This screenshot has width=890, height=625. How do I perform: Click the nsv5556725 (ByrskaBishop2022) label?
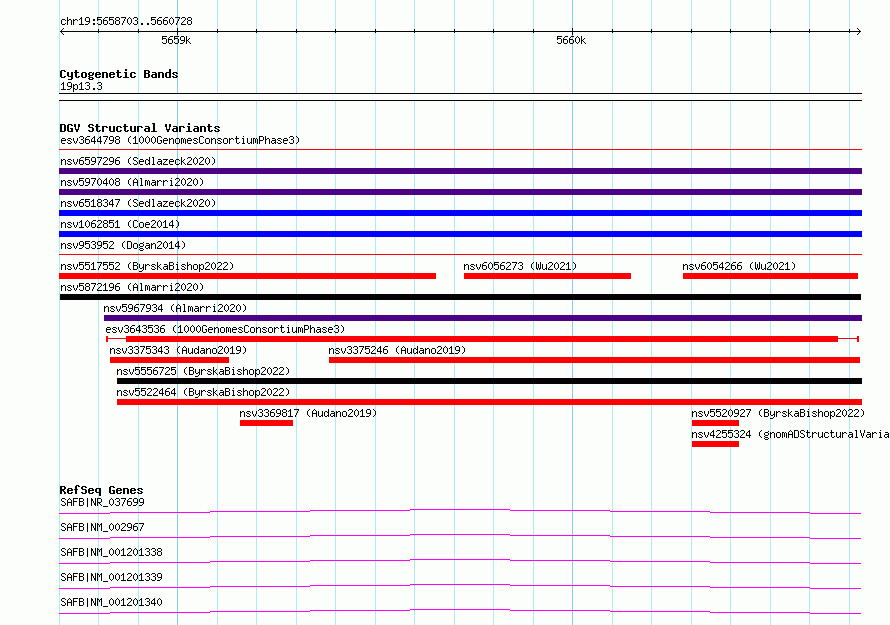[x=203, y=371]
